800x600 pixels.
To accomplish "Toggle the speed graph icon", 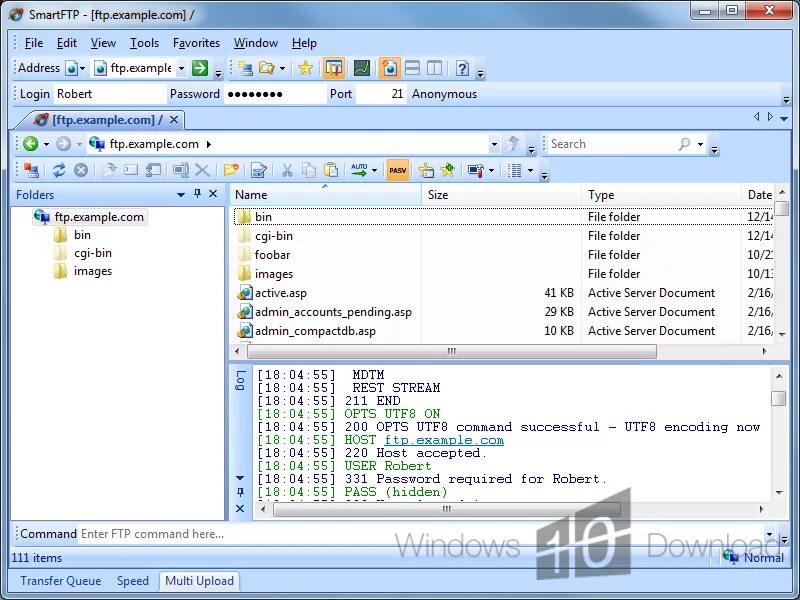I will [x=362, y=68].
